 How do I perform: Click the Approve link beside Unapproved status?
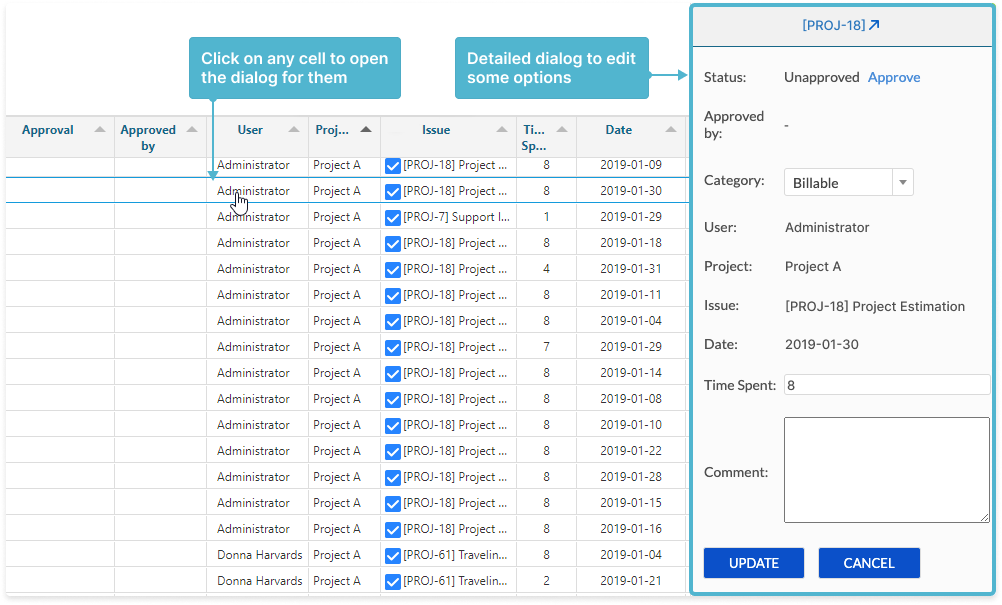[x=894, y=77]
